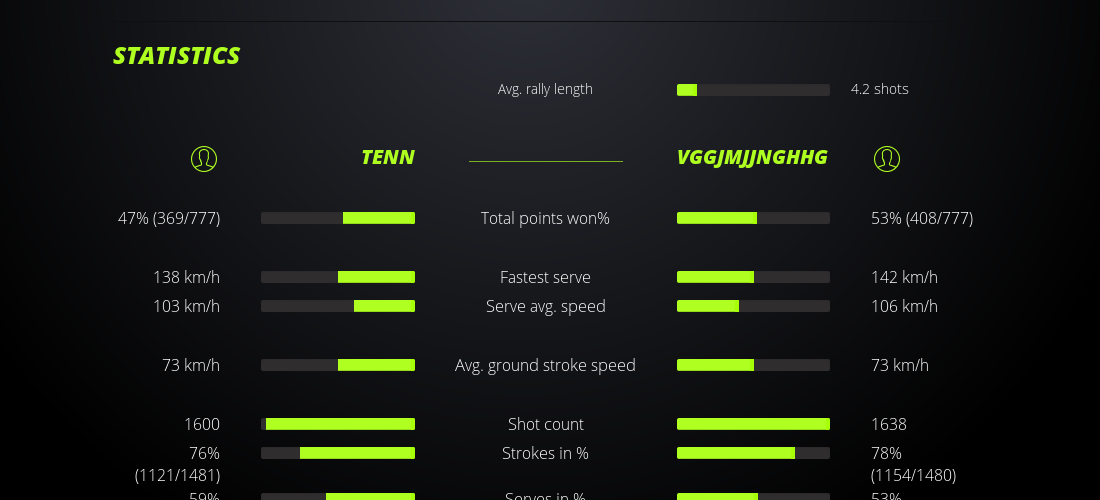Click TENN's Total points won bar
The height and width of the screenshot is (500, 1100).
click(338, 218)
